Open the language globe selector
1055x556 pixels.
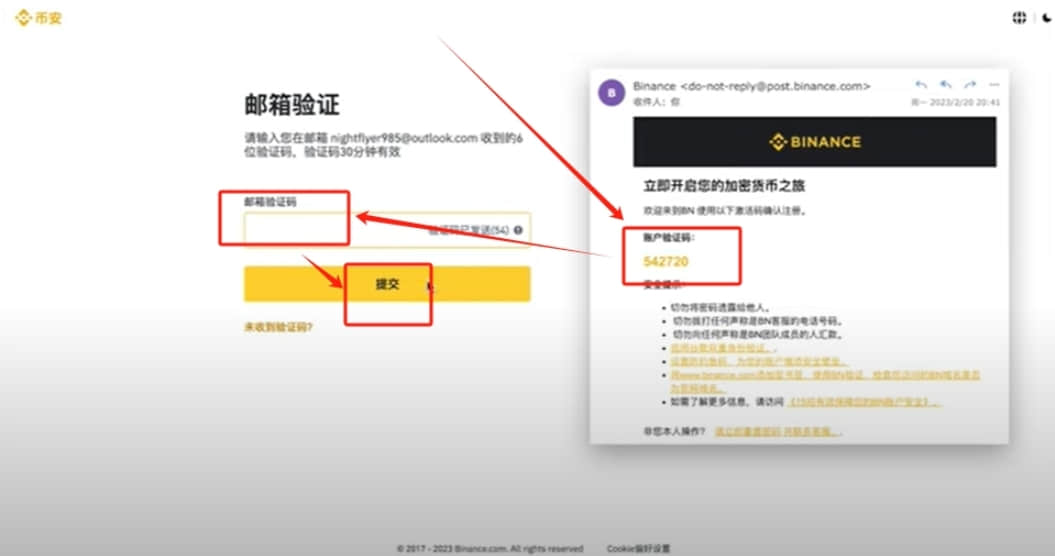[1019, 18]
